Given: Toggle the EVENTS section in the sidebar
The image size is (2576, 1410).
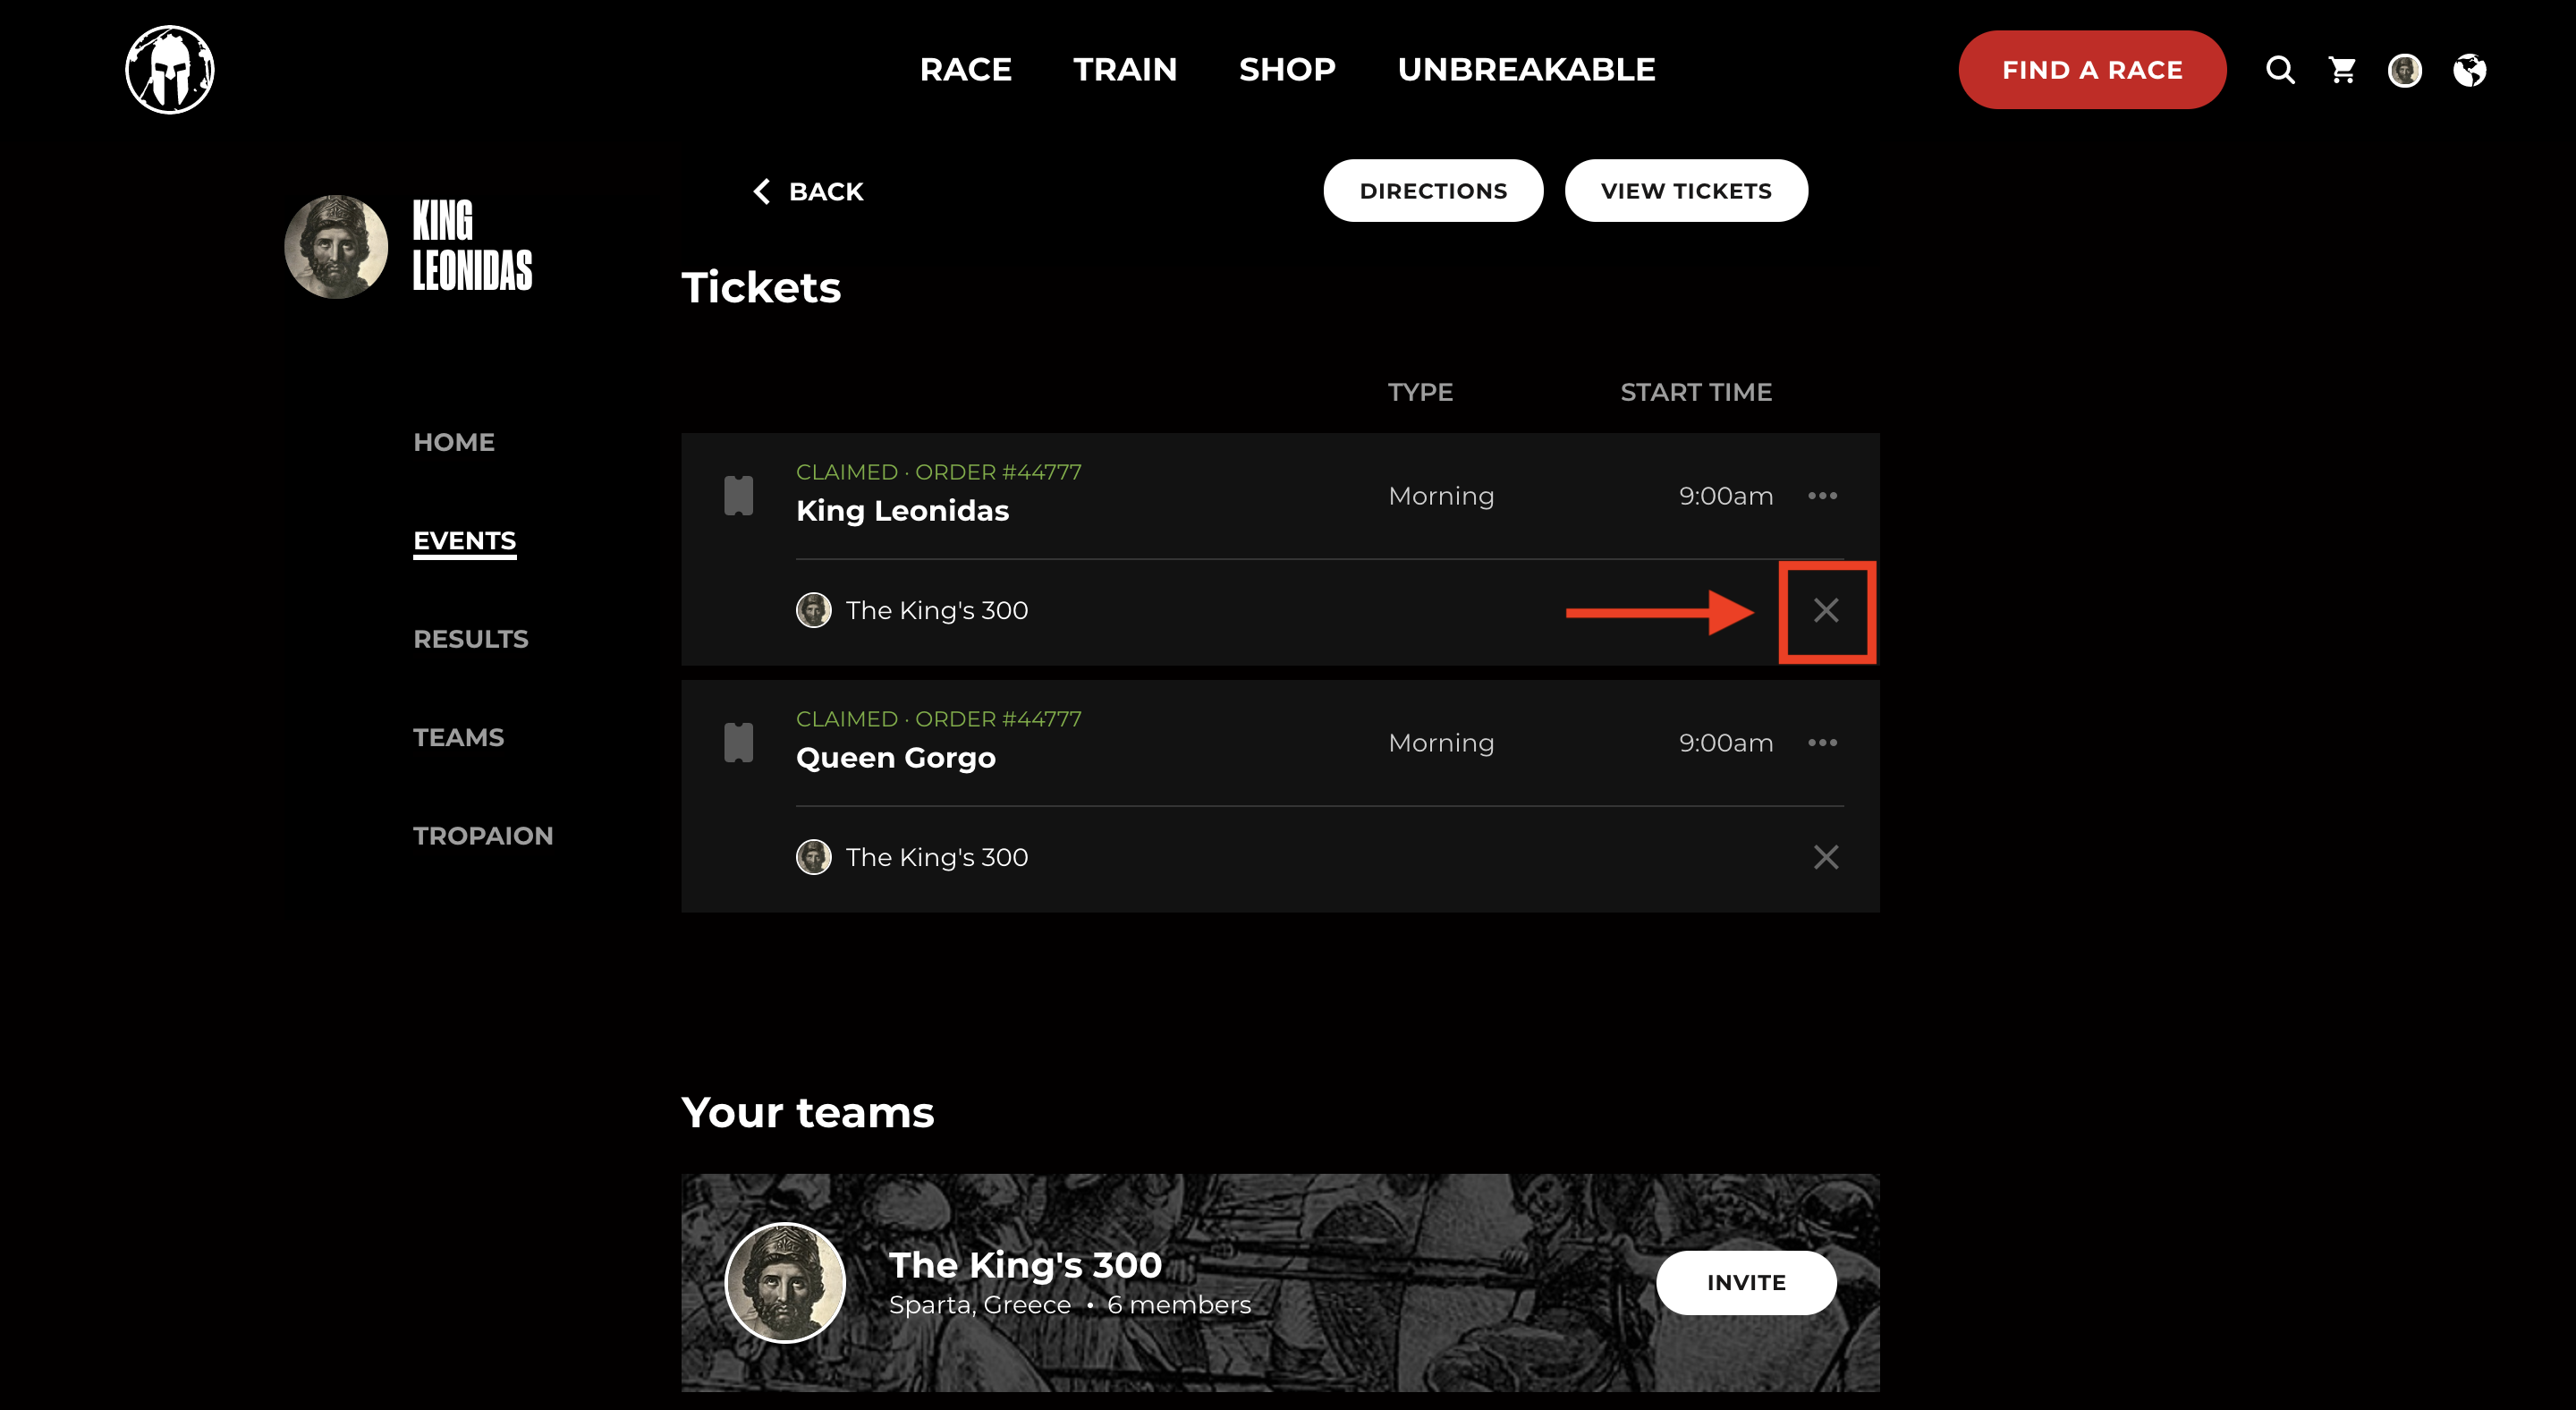Looking at the screenshot, I should click(x=464, y=540).
